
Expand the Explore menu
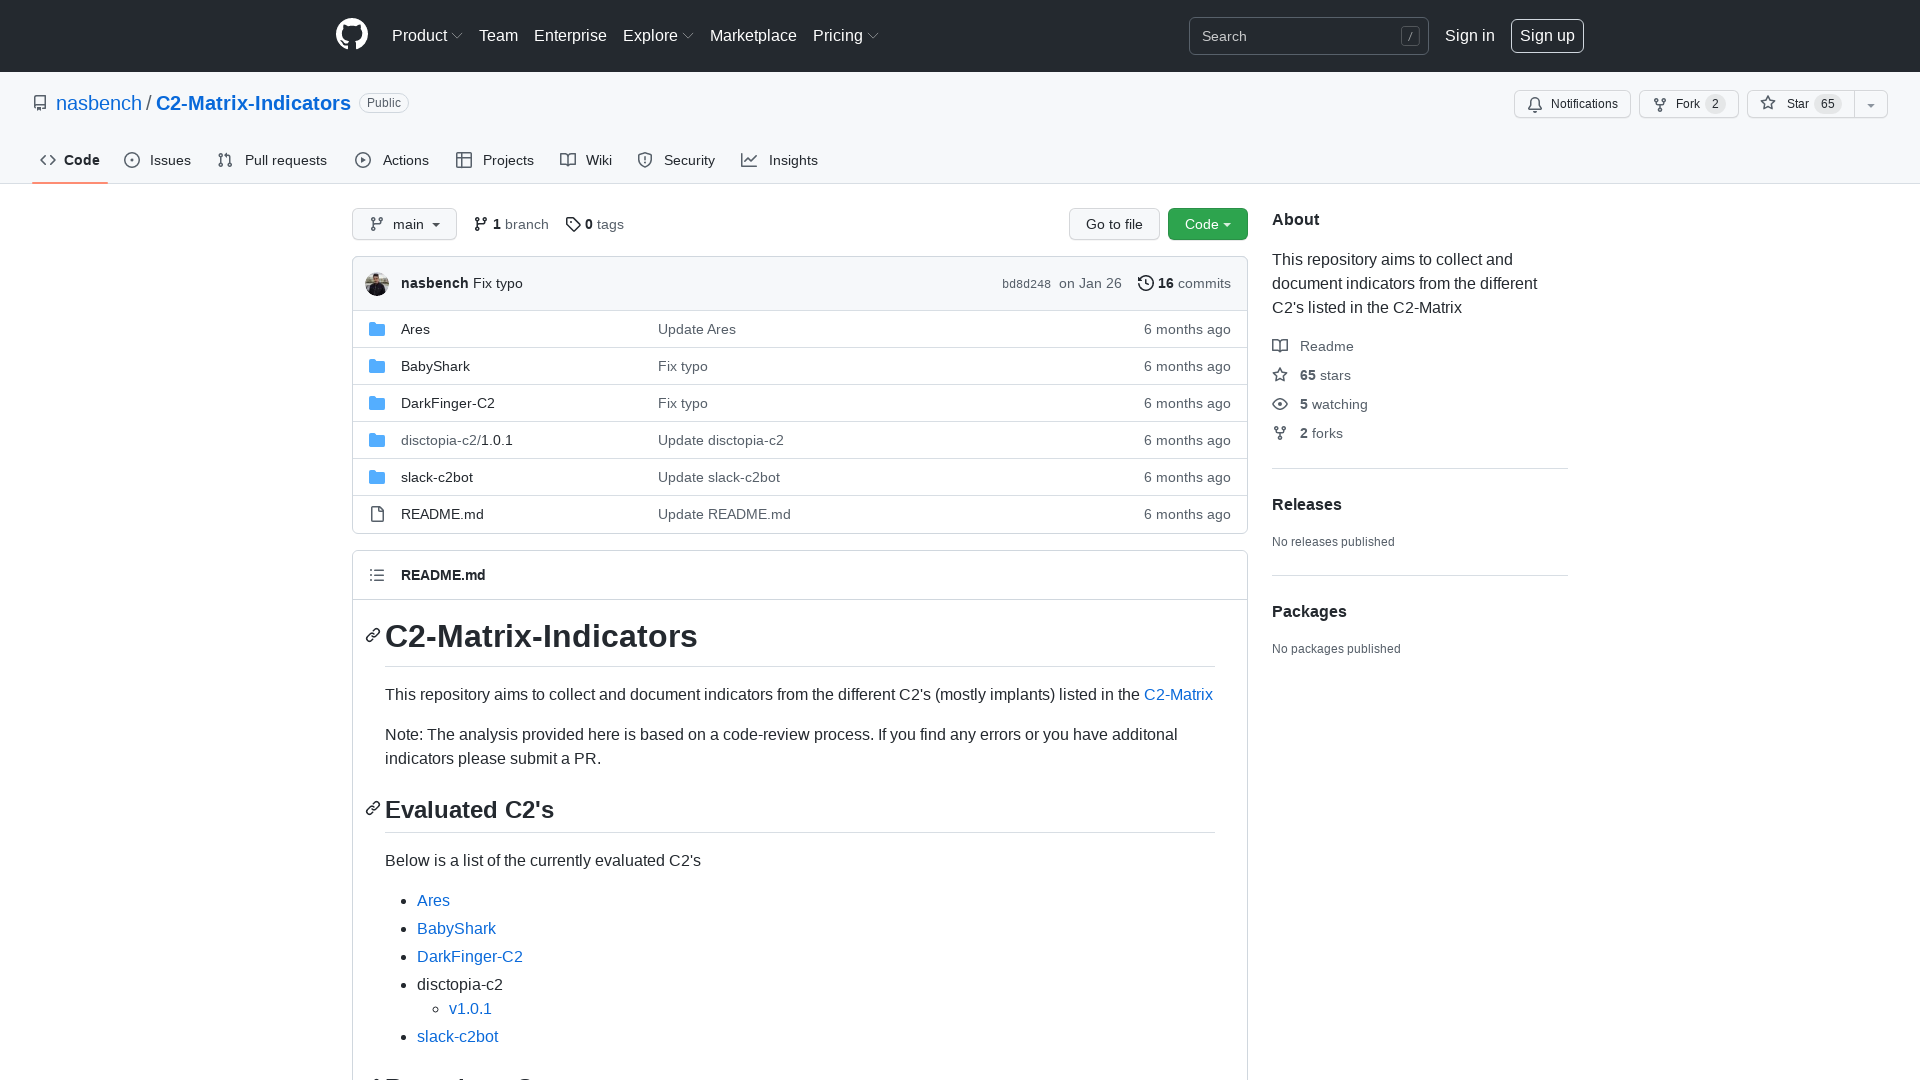pyautogui.click(x=658, y=35)
